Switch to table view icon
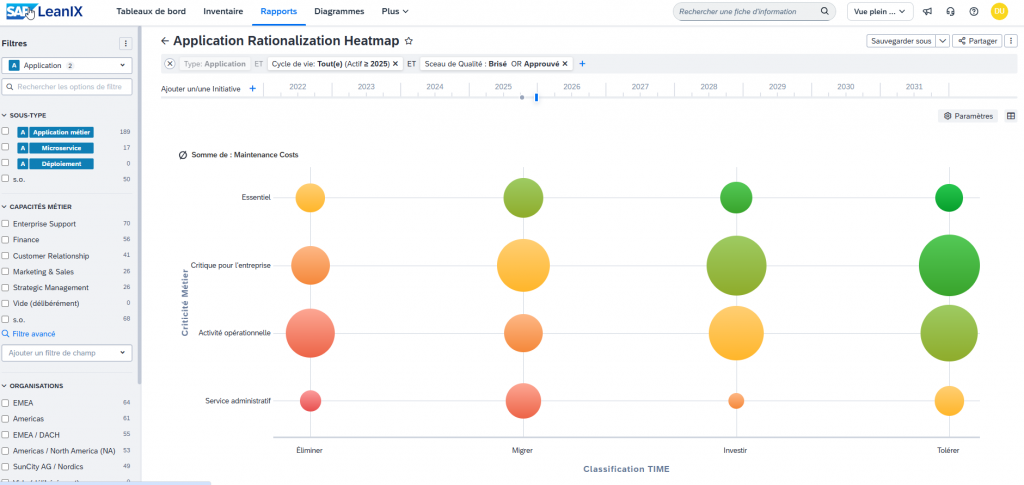The image size is (1024, 485). tap(1010, 116)
